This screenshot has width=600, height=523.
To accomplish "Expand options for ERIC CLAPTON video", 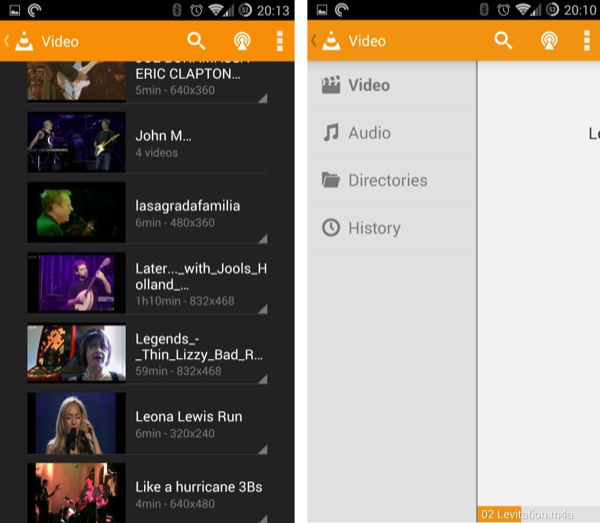I will 262,98.
